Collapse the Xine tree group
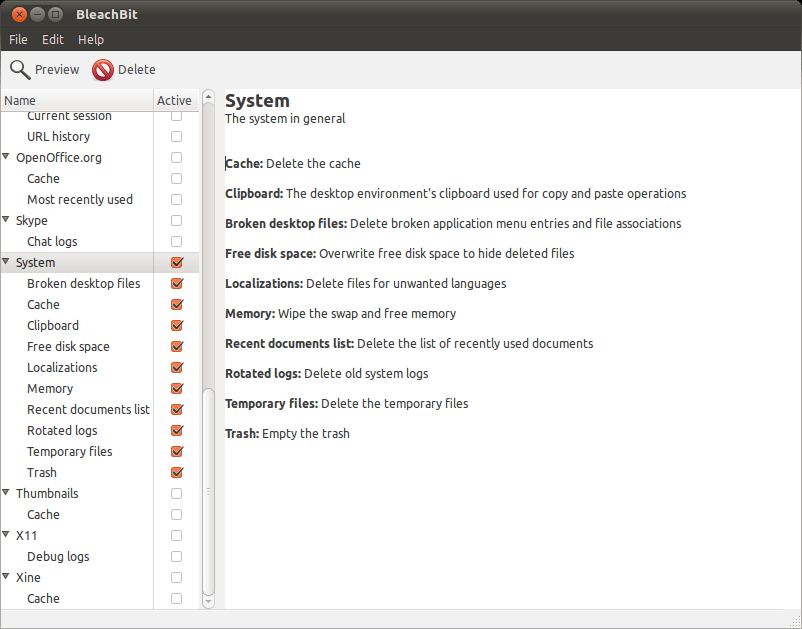 click(x=6, y=576)
